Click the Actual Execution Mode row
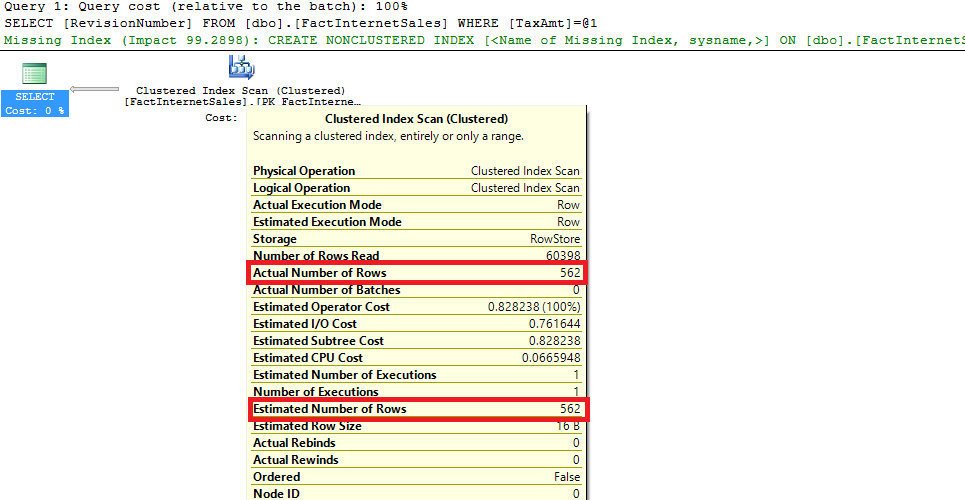965x500 pixels. (416, 205)
